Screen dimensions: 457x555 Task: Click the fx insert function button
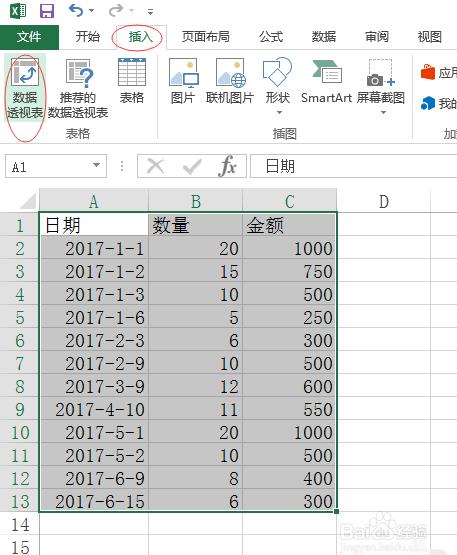click(x=227, y=166)
